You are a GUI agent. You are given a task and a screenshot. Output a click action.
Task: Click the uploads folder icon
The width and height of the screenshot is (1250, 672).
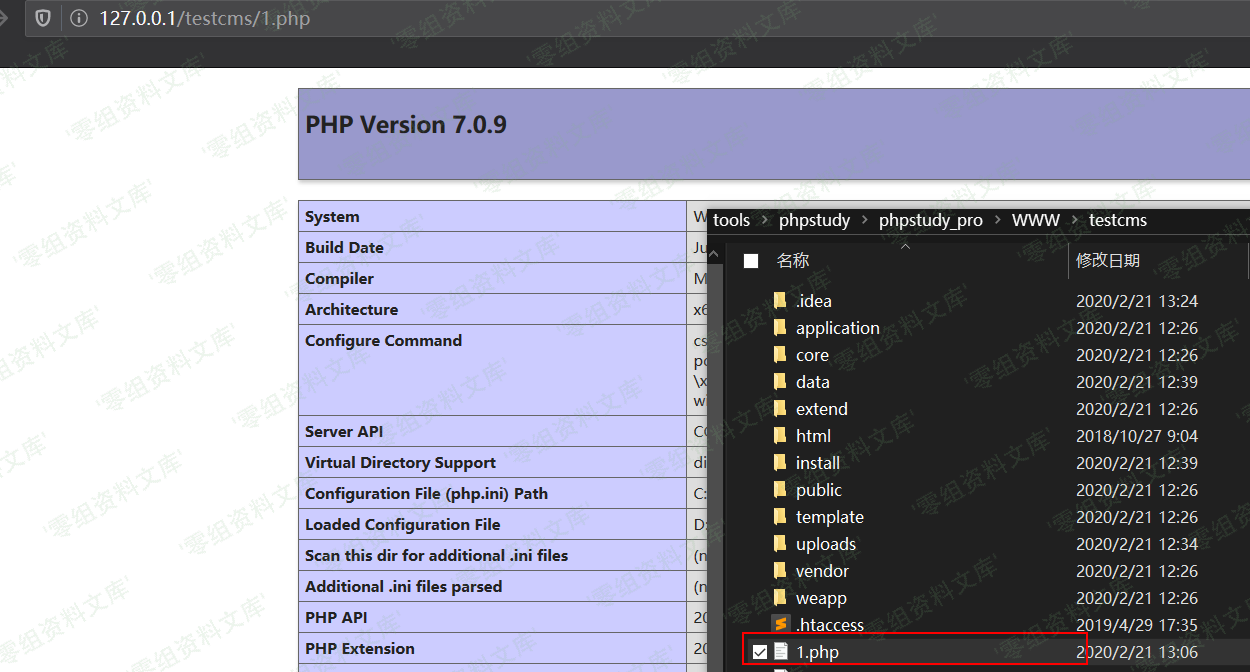pos(780,544)
